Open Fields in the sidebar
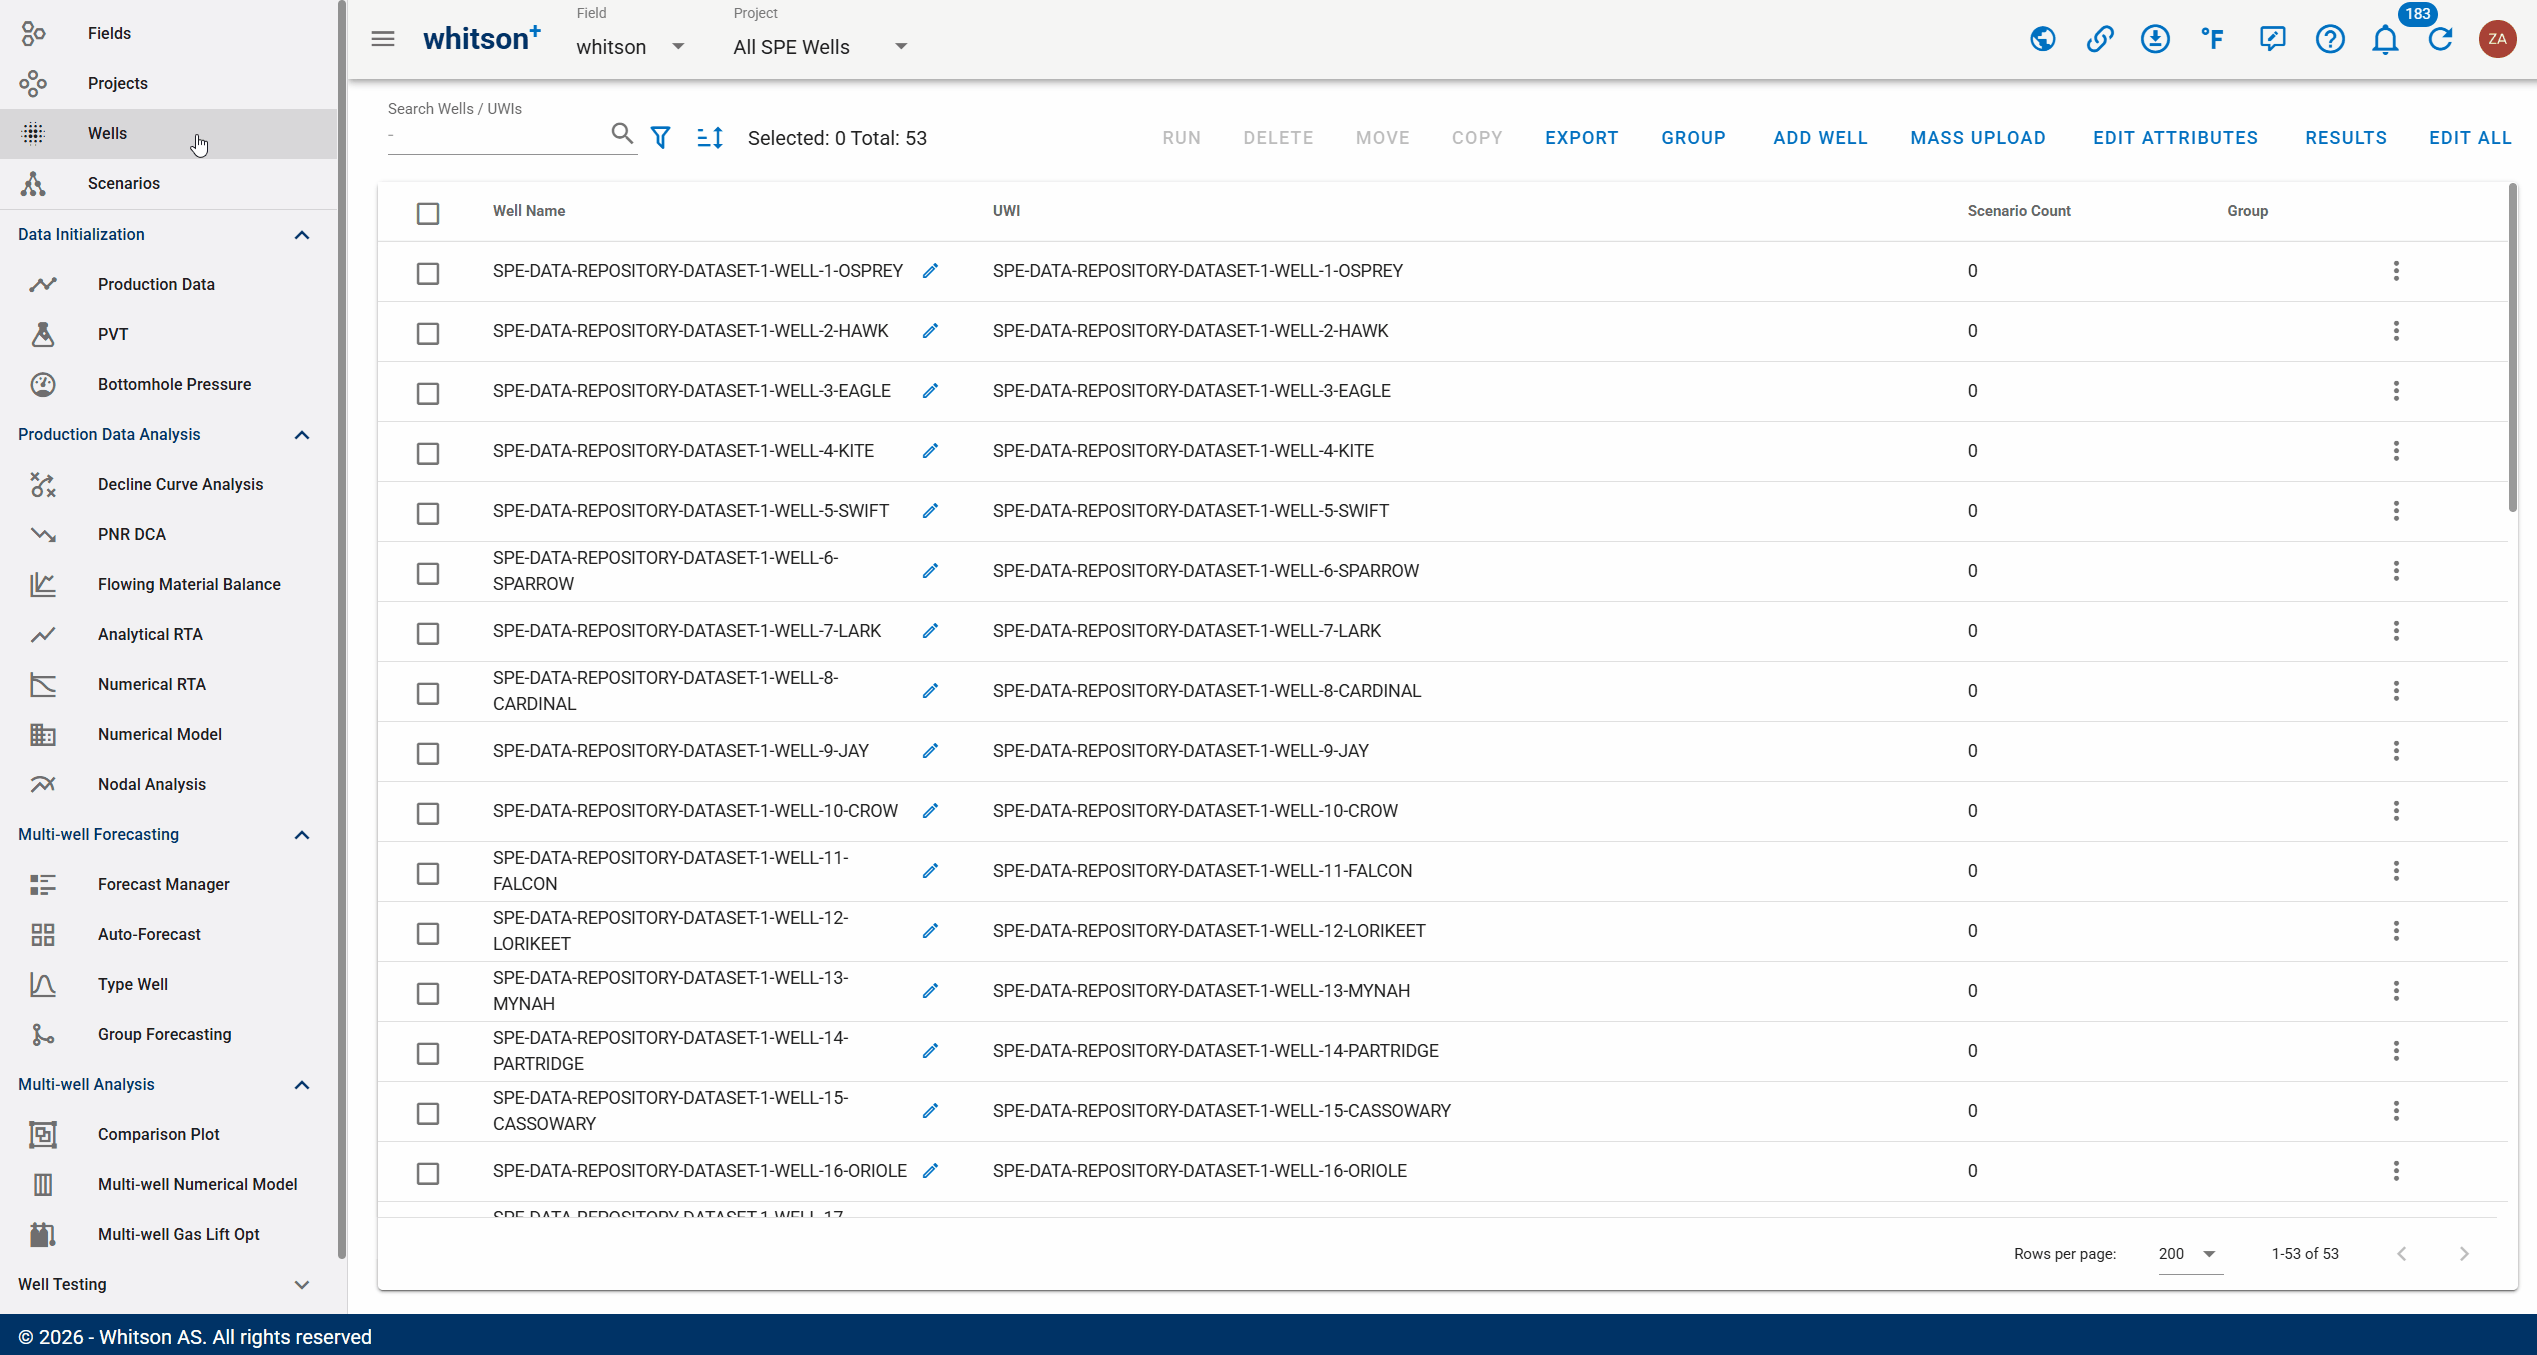This screenshot has height=1355, width=2537. [168, 34]
